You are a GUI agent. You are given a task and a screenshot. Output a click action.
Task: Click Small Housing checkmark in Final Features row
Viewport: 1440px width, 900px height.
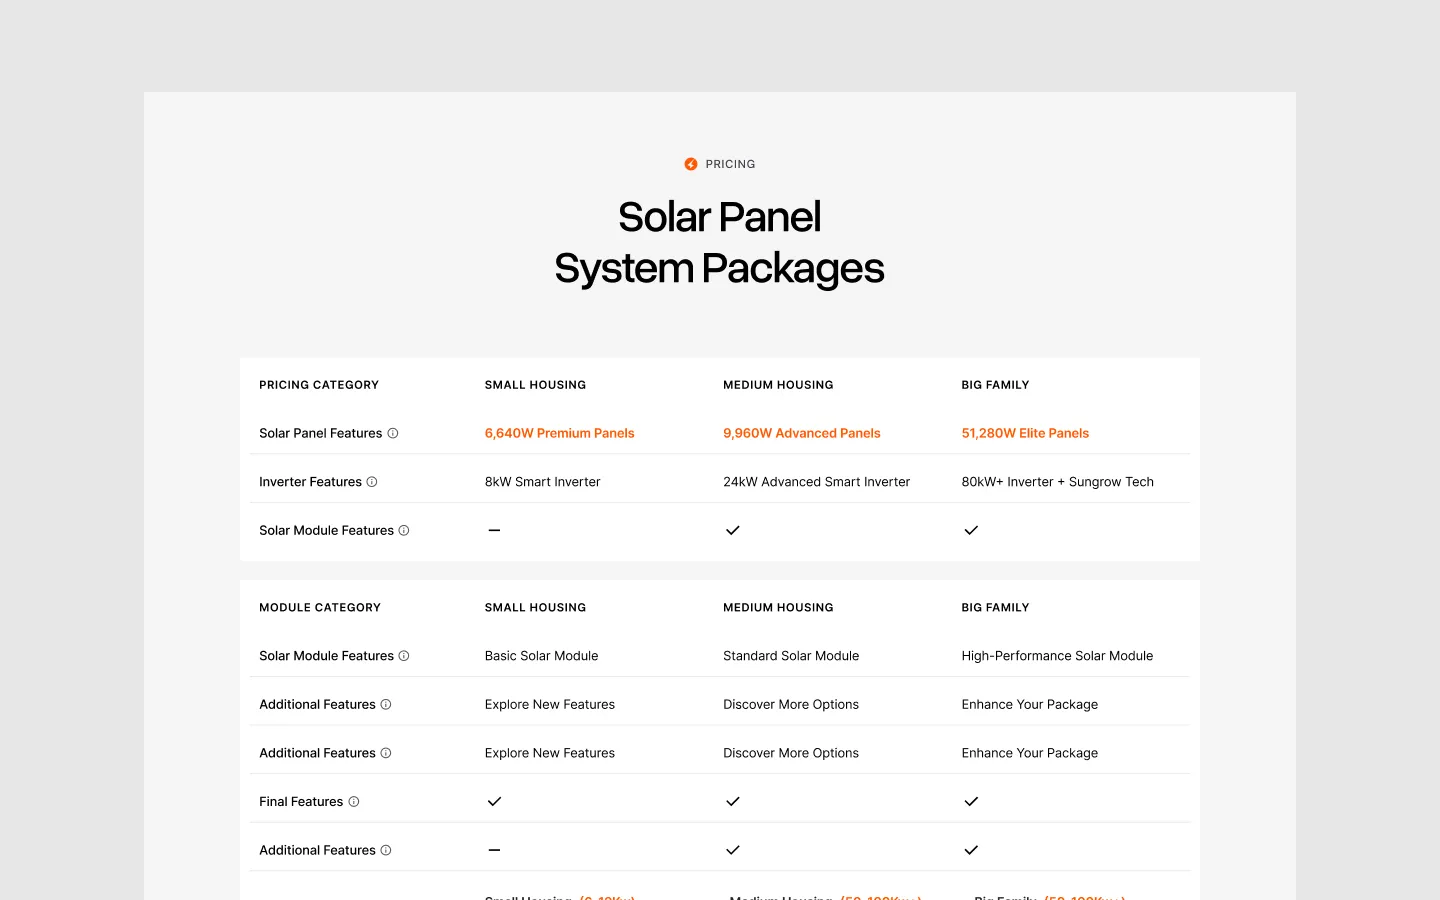pyautogui.click(x=494, y=801)
